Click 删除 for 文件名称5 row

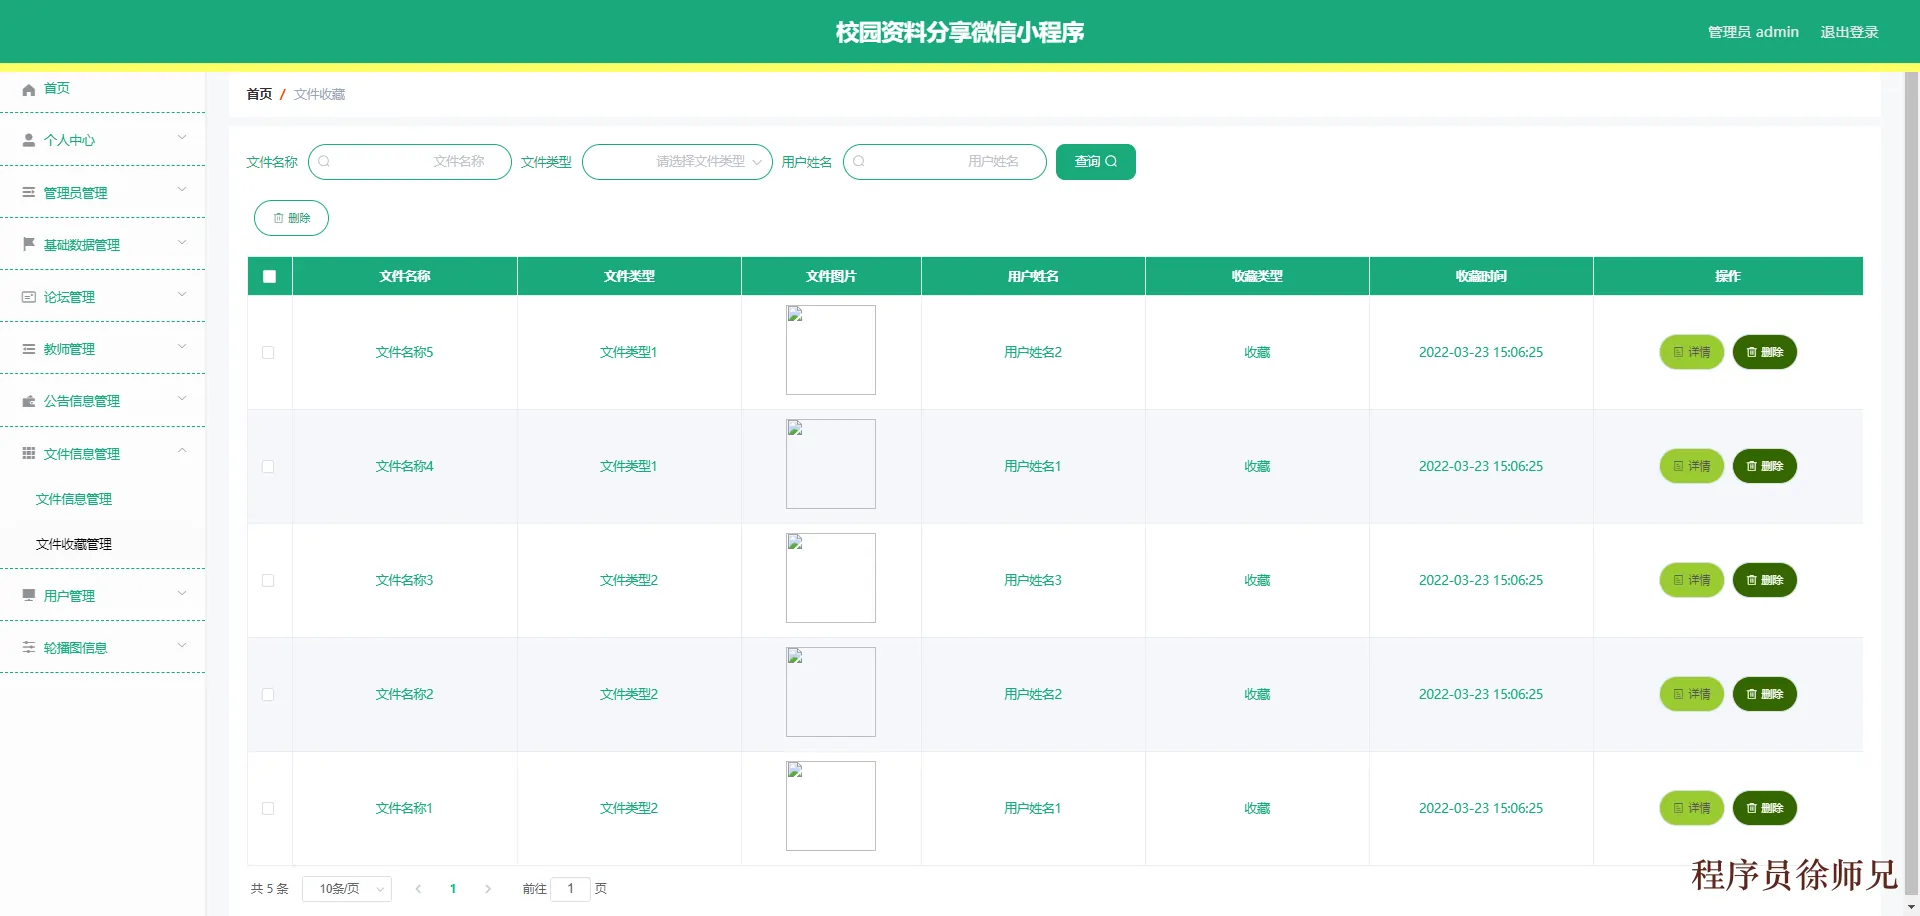pos(1765,352)
